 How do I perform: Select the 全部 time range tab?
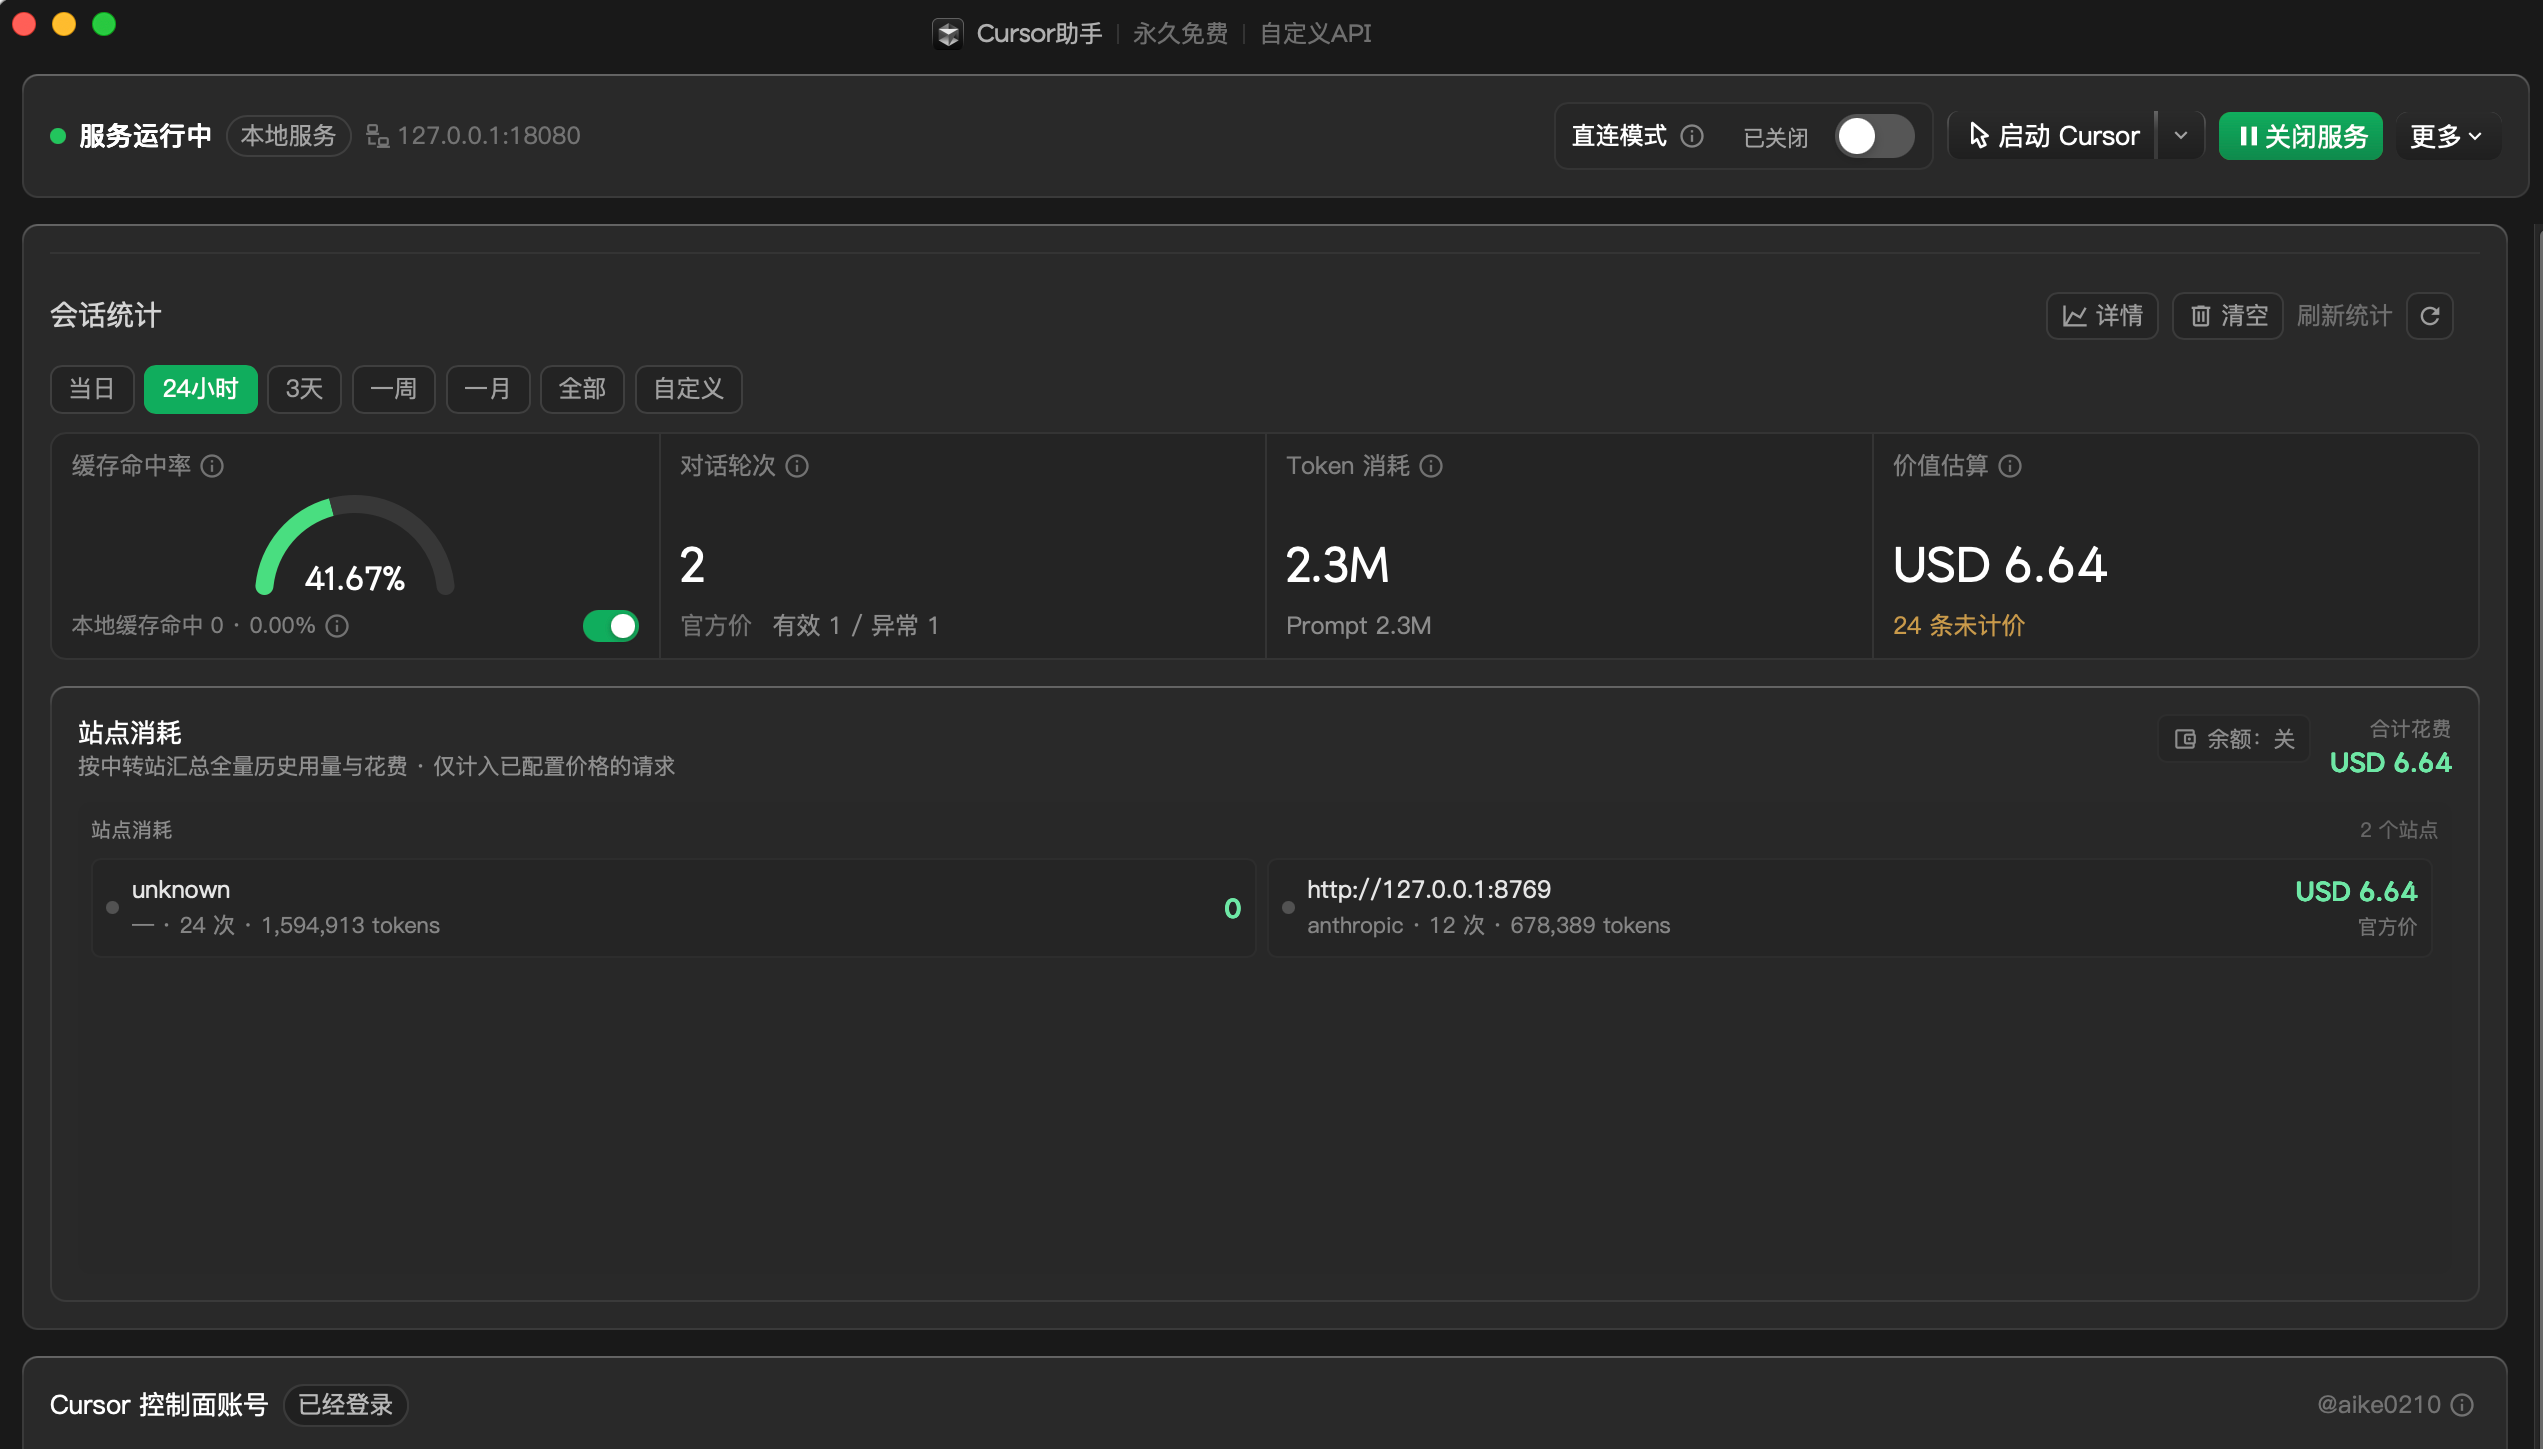coord(582,389)
